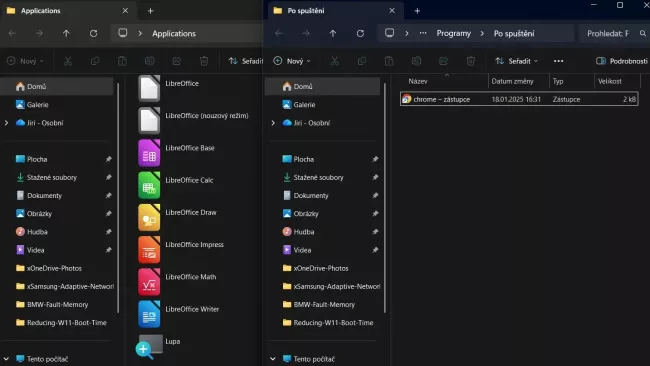Expand hidden breadcrumb path ellipsis
Image resolution: width=650 pixels, height=366 pixels.
423,33
